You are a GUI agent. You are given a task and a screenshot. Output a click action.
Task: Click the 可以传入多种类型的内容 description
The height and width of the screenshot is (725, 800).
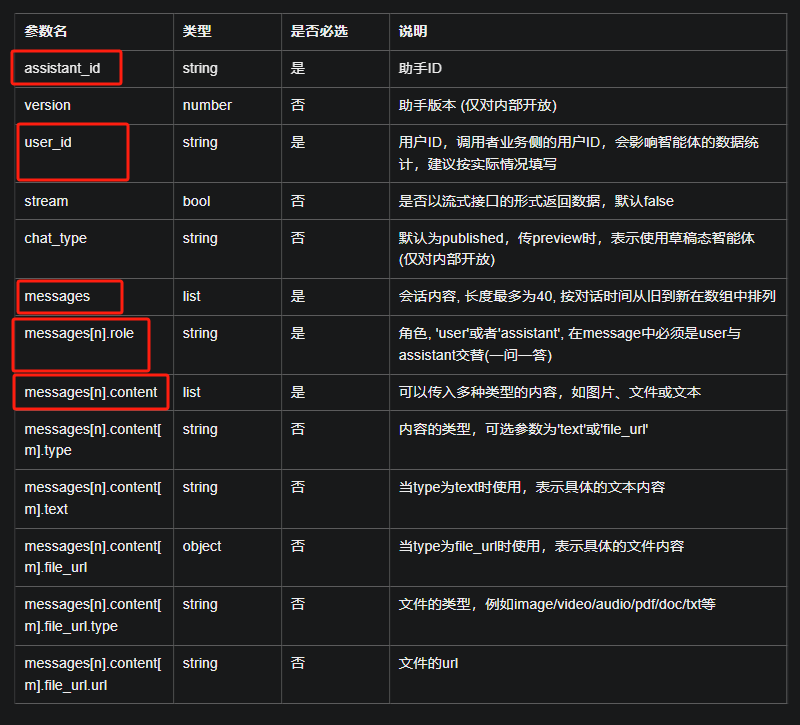coord(549,392)
